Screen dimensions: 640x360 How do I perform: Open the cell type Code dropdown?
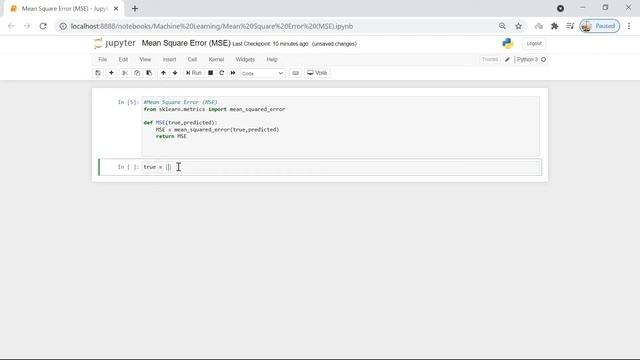(x=262, y=73)
